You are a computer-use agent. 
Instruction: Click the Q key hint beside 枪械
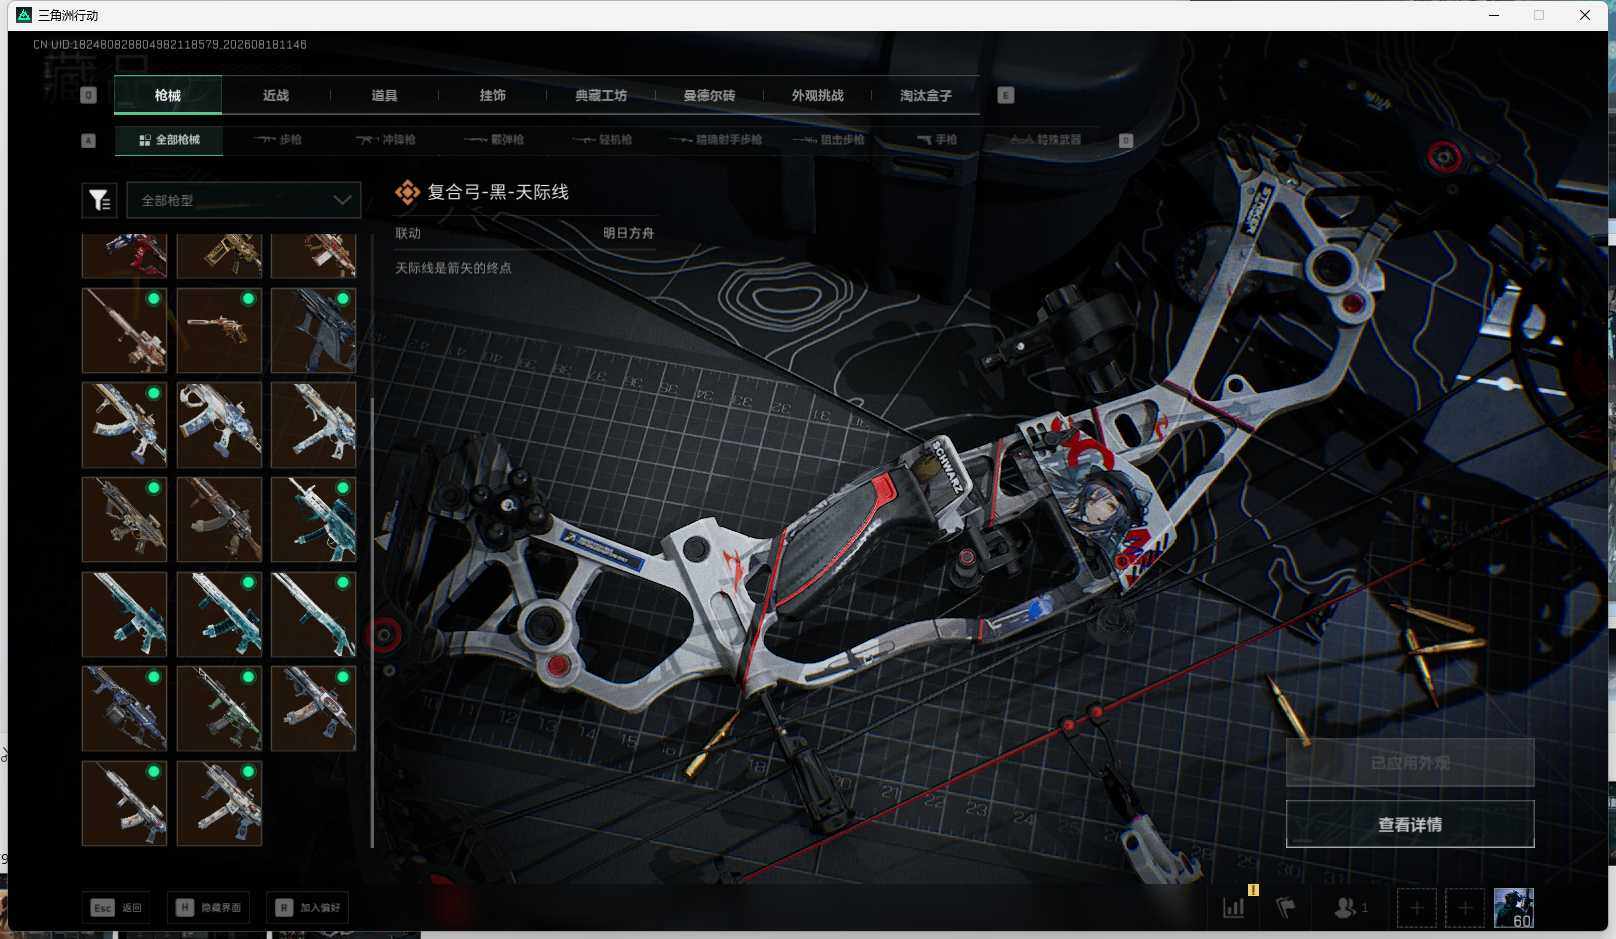[x=88, y=95]
